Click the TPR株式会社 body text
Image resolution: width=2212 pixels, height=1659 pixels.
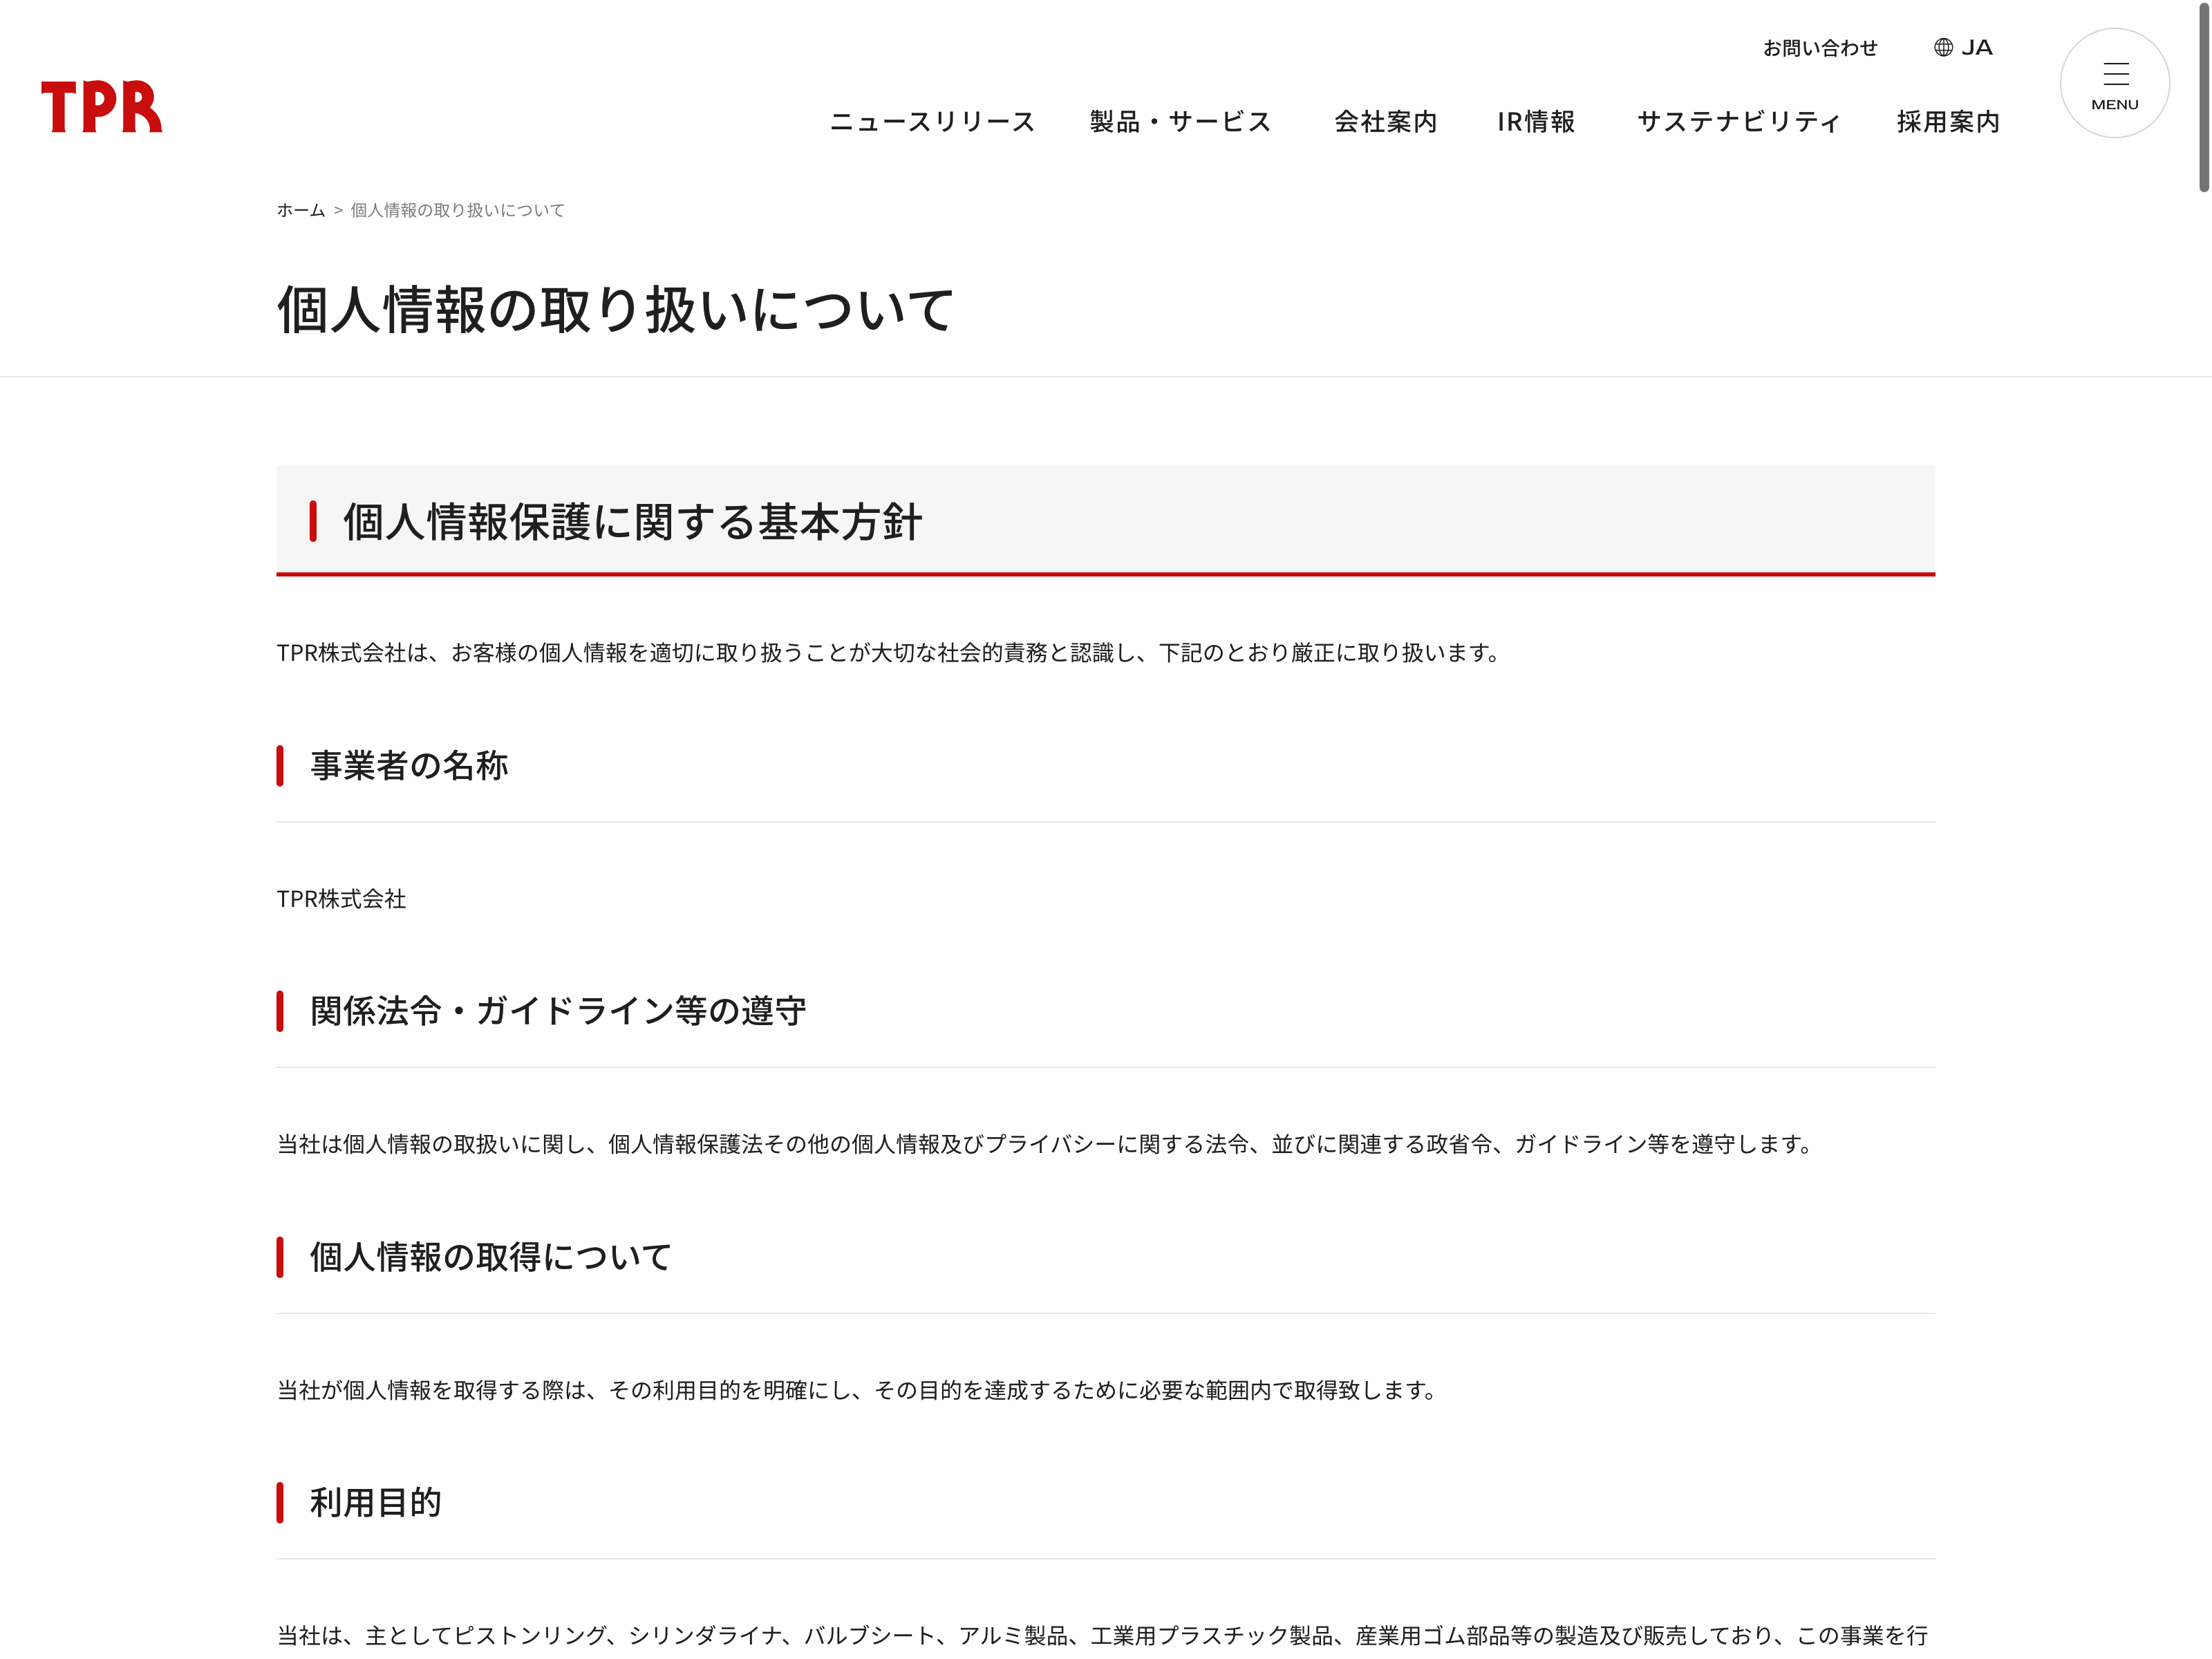341,899
